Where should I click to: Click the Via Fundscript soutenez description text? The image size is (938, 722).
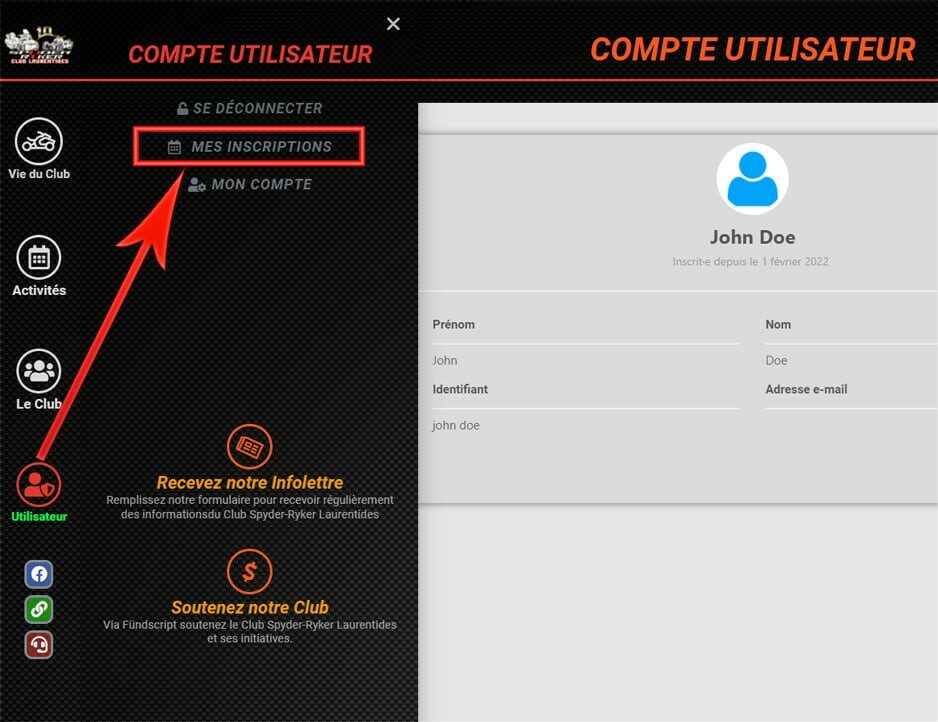pyautogui.click(x=249, y=632)
